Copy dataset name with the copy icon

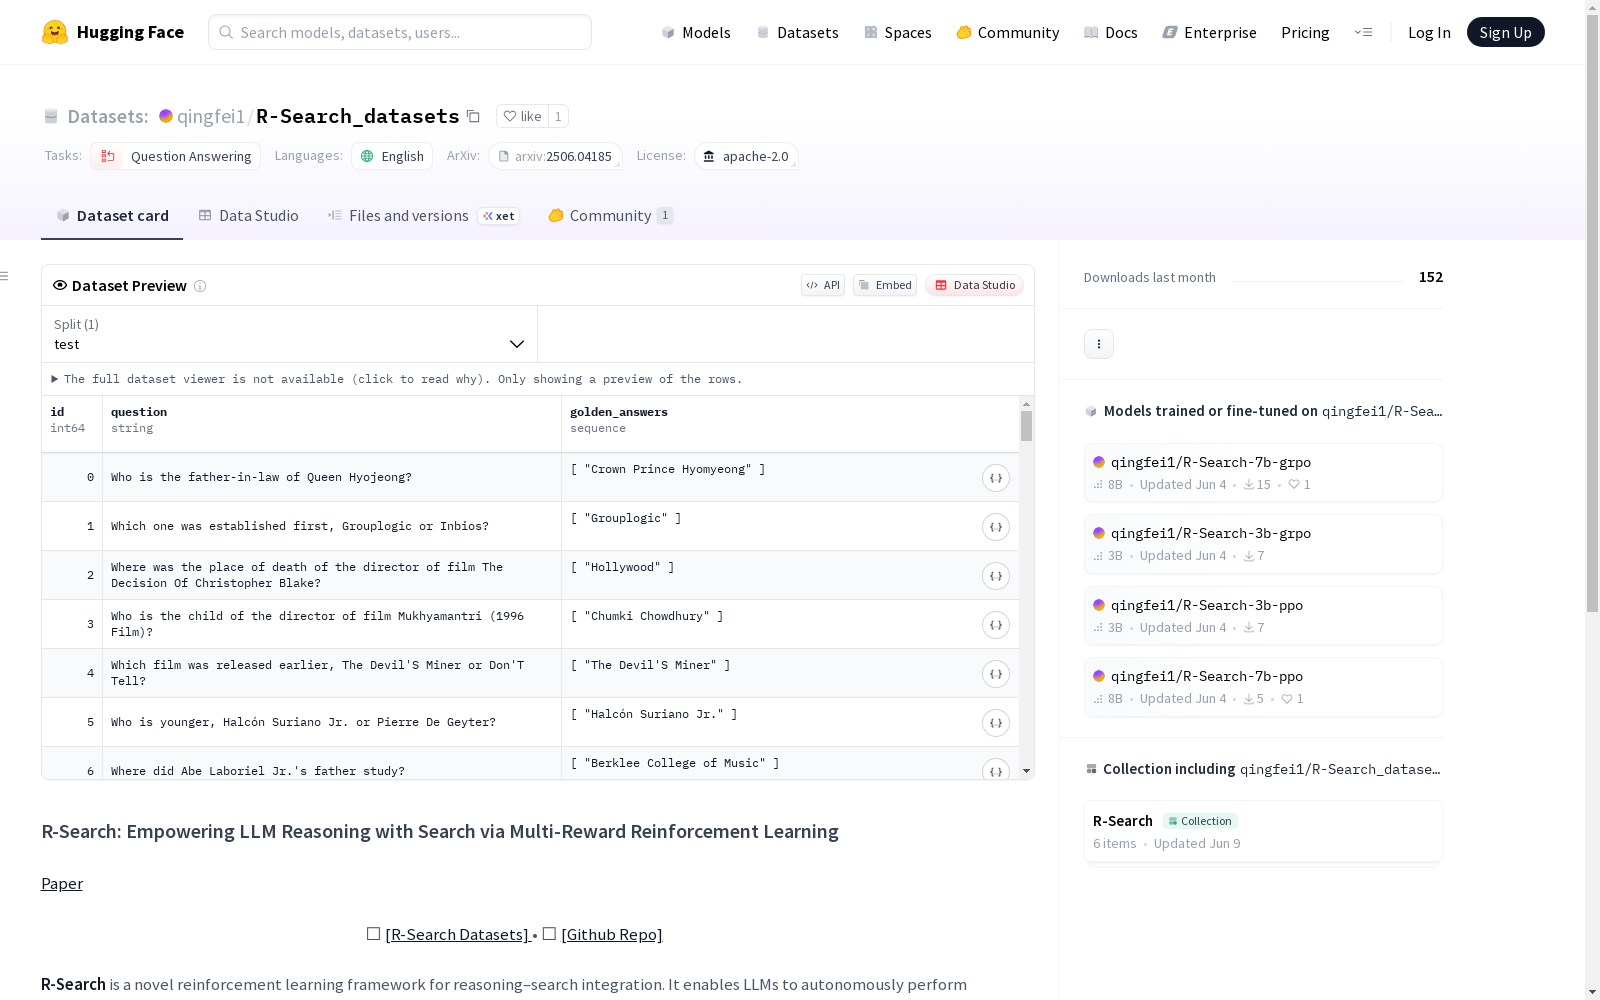[x=474, y=116]
